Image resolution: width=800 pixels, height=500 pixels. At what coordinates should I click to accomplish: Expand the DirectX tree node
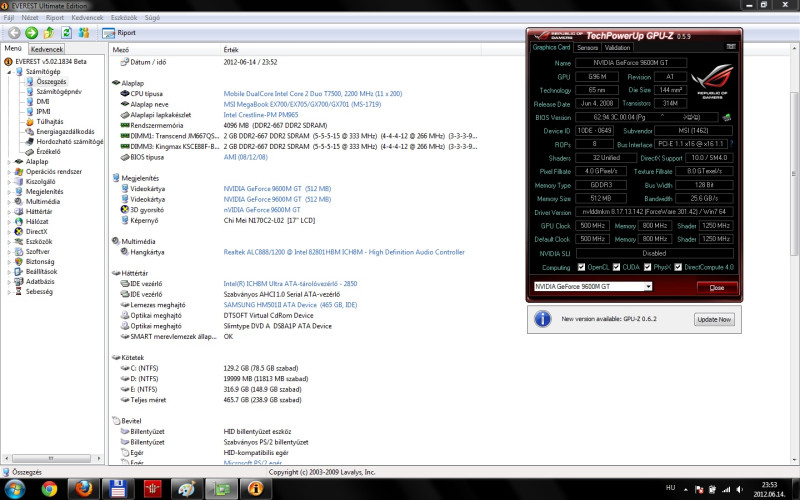(9, 232)
